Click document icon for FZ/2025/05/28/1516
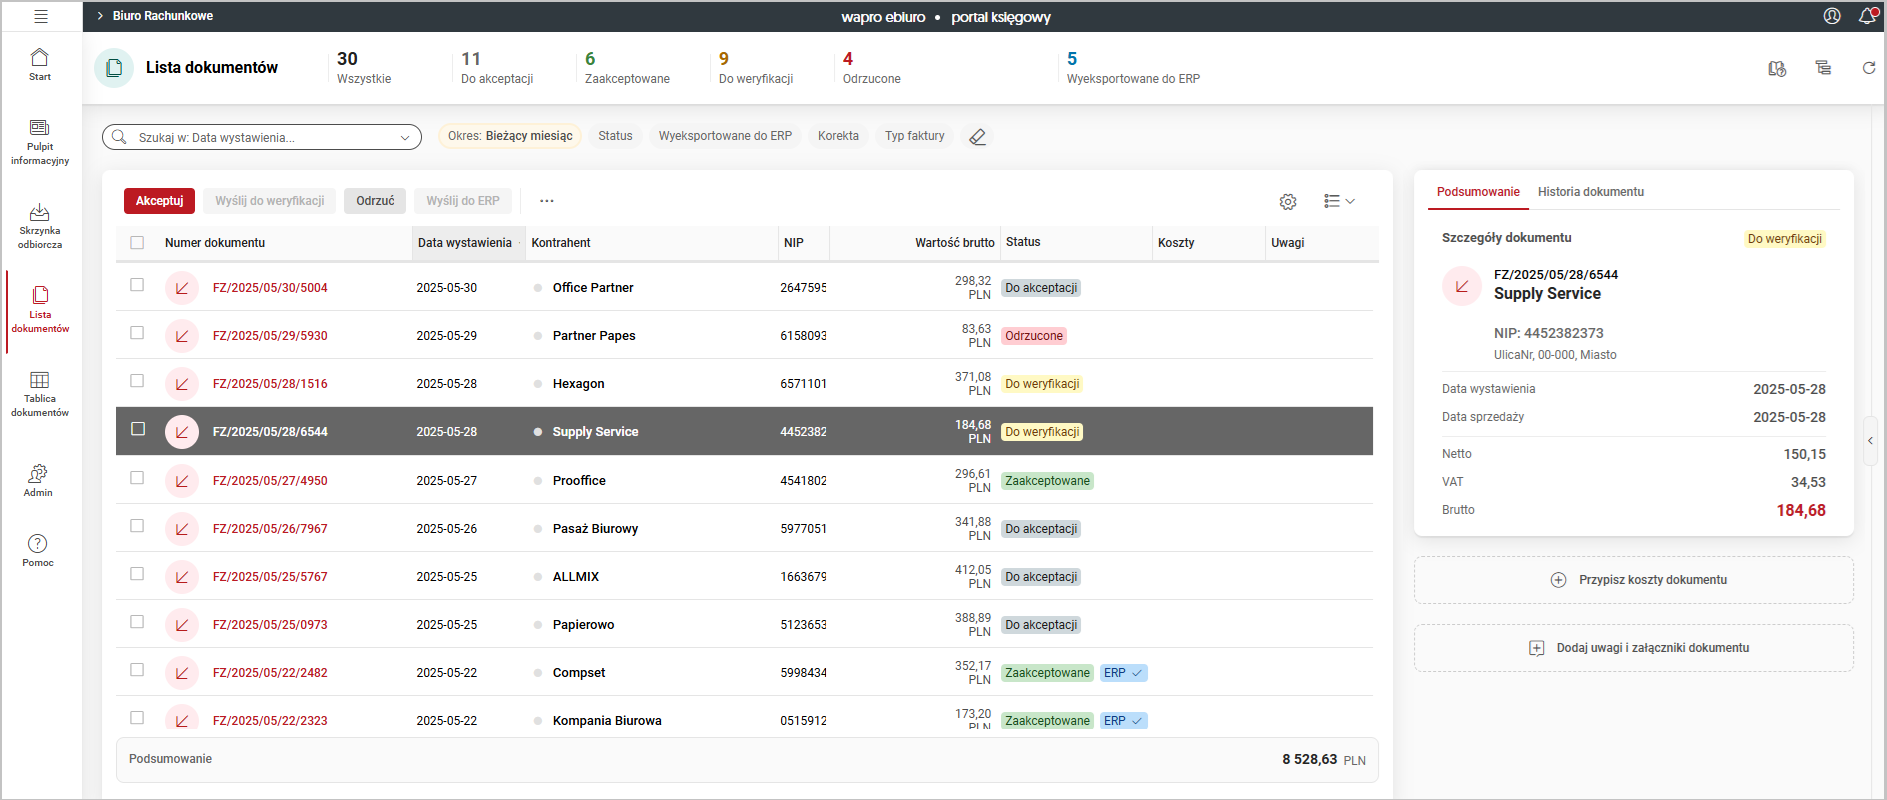The height and width of the screenshot is (800, 1887). point(182,384)
